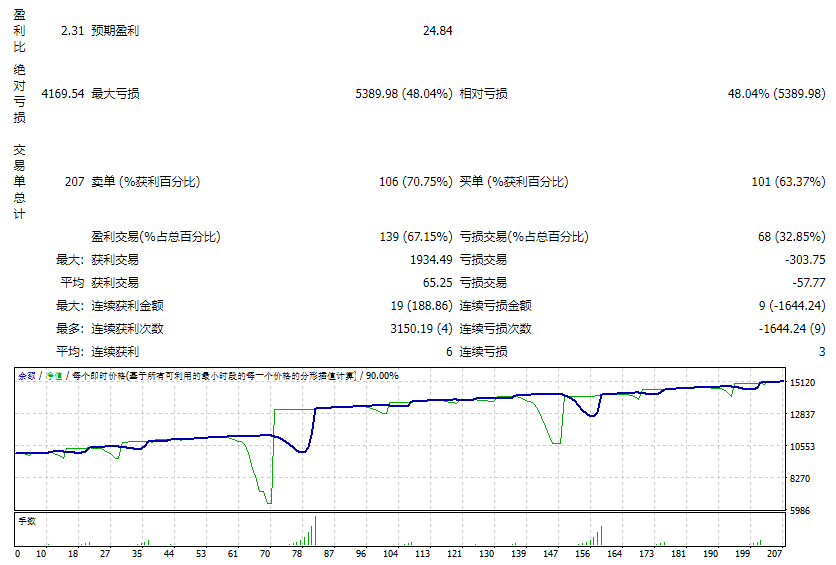Click the 207 mark on x-axis
Screen dimensions: 836x565
coord(775,553)
